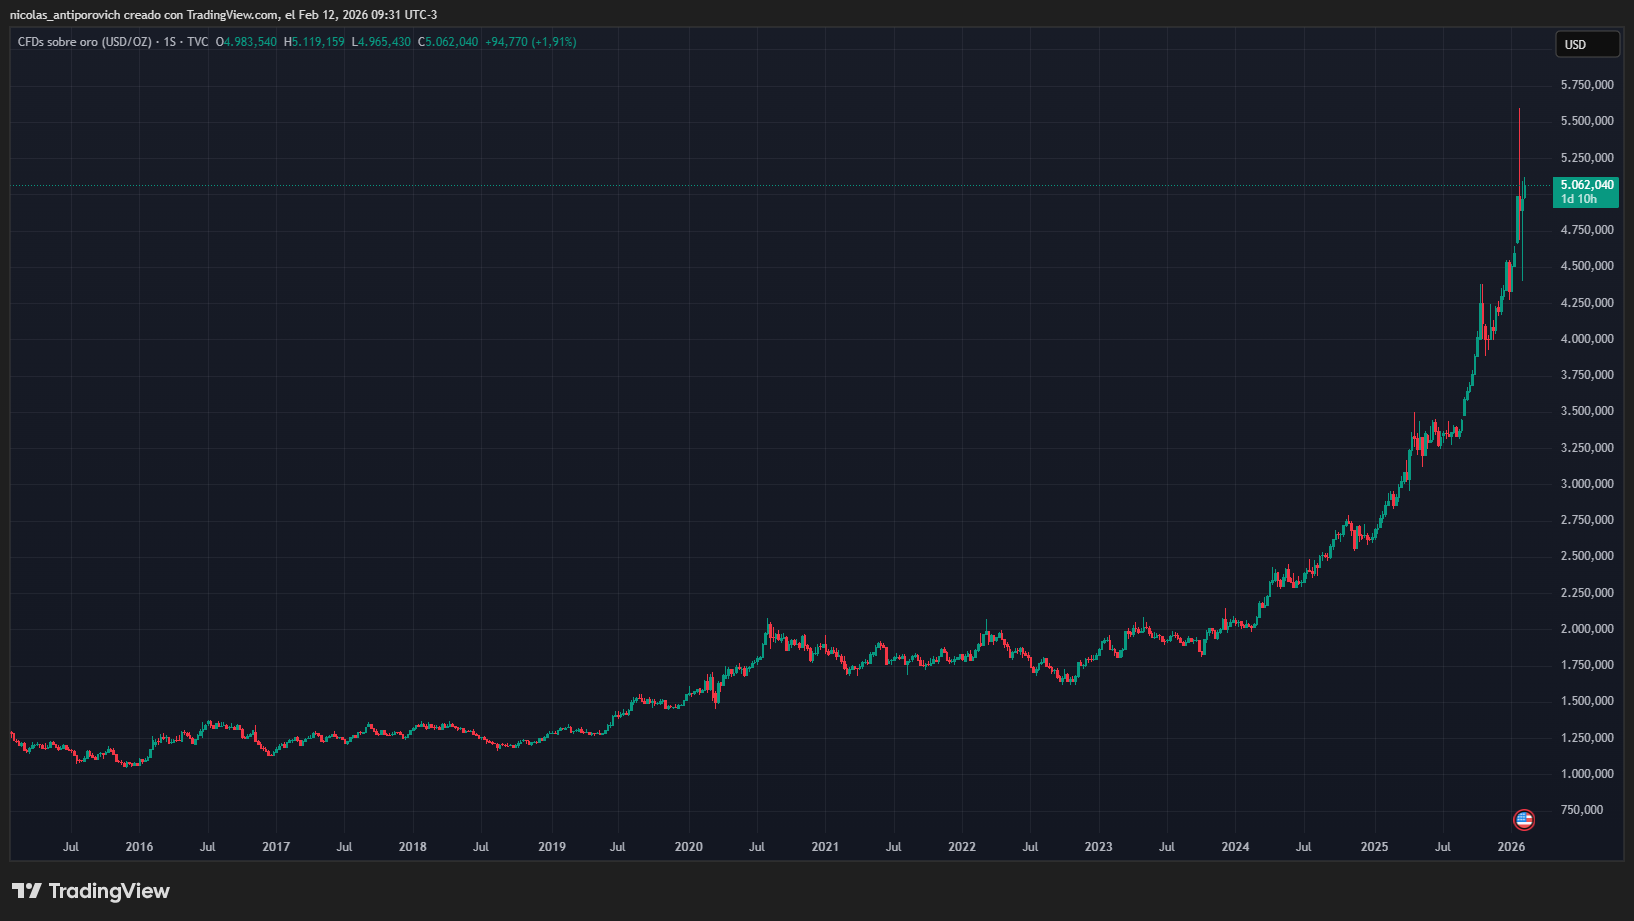Image resolution: width=1634 pixels, height=921 pixels.
Task: Click the 750,000 price scale label
Action: [1581, 810]
